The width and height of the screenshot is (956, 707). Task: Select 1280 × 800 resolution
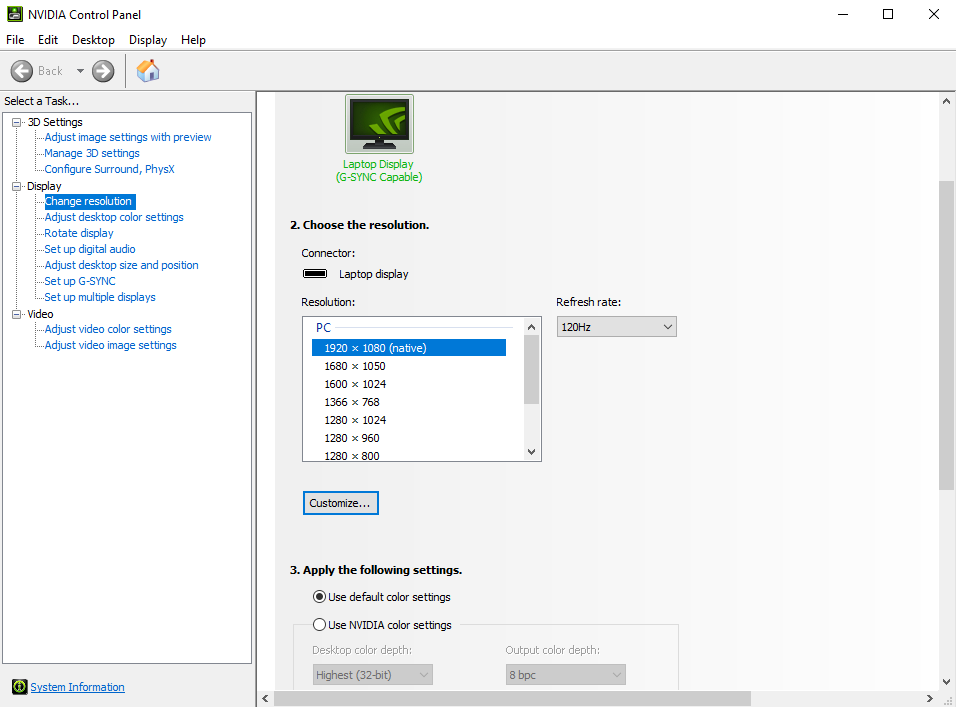coord(352,455)
